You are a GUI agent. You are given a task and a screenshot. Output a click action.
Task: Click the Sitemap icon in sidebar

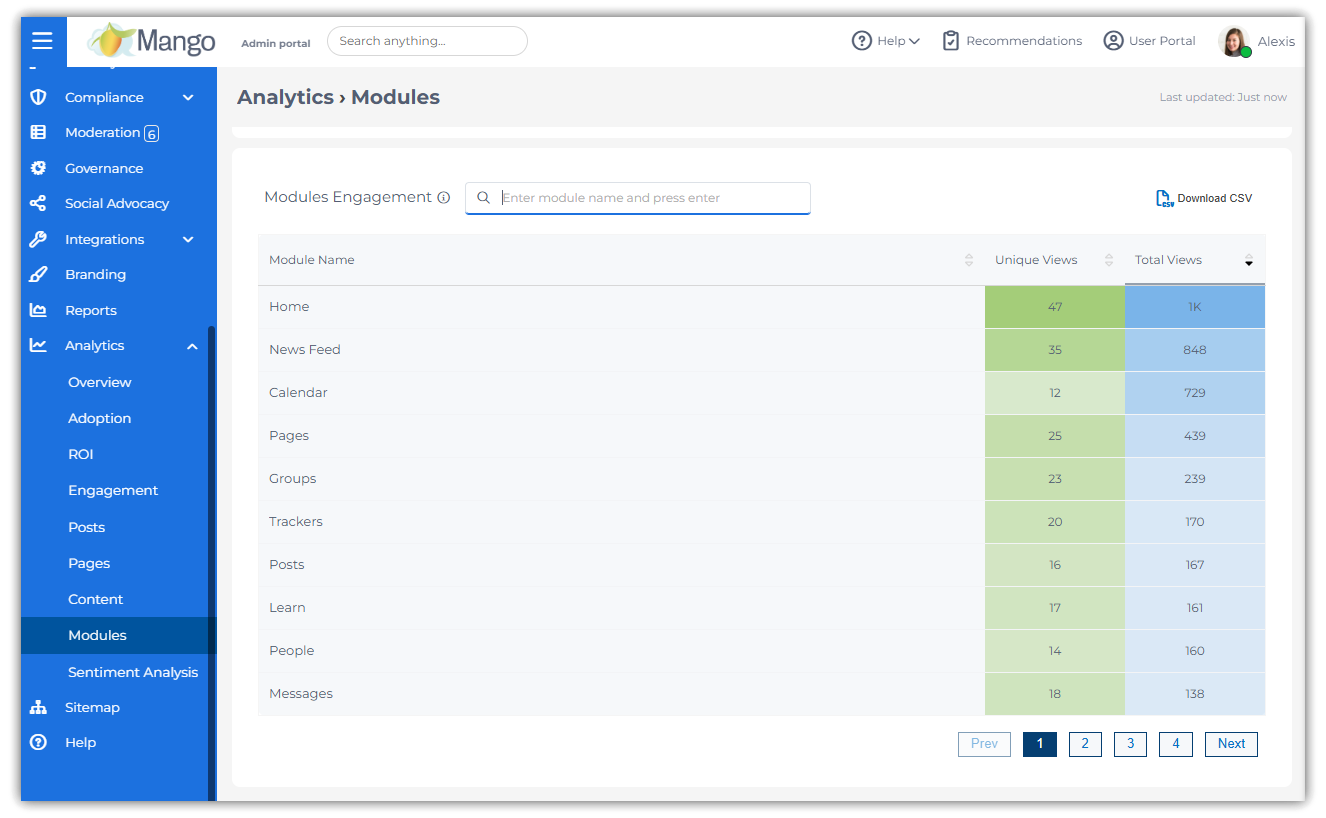pyautogui.click(x=38, y=707)
